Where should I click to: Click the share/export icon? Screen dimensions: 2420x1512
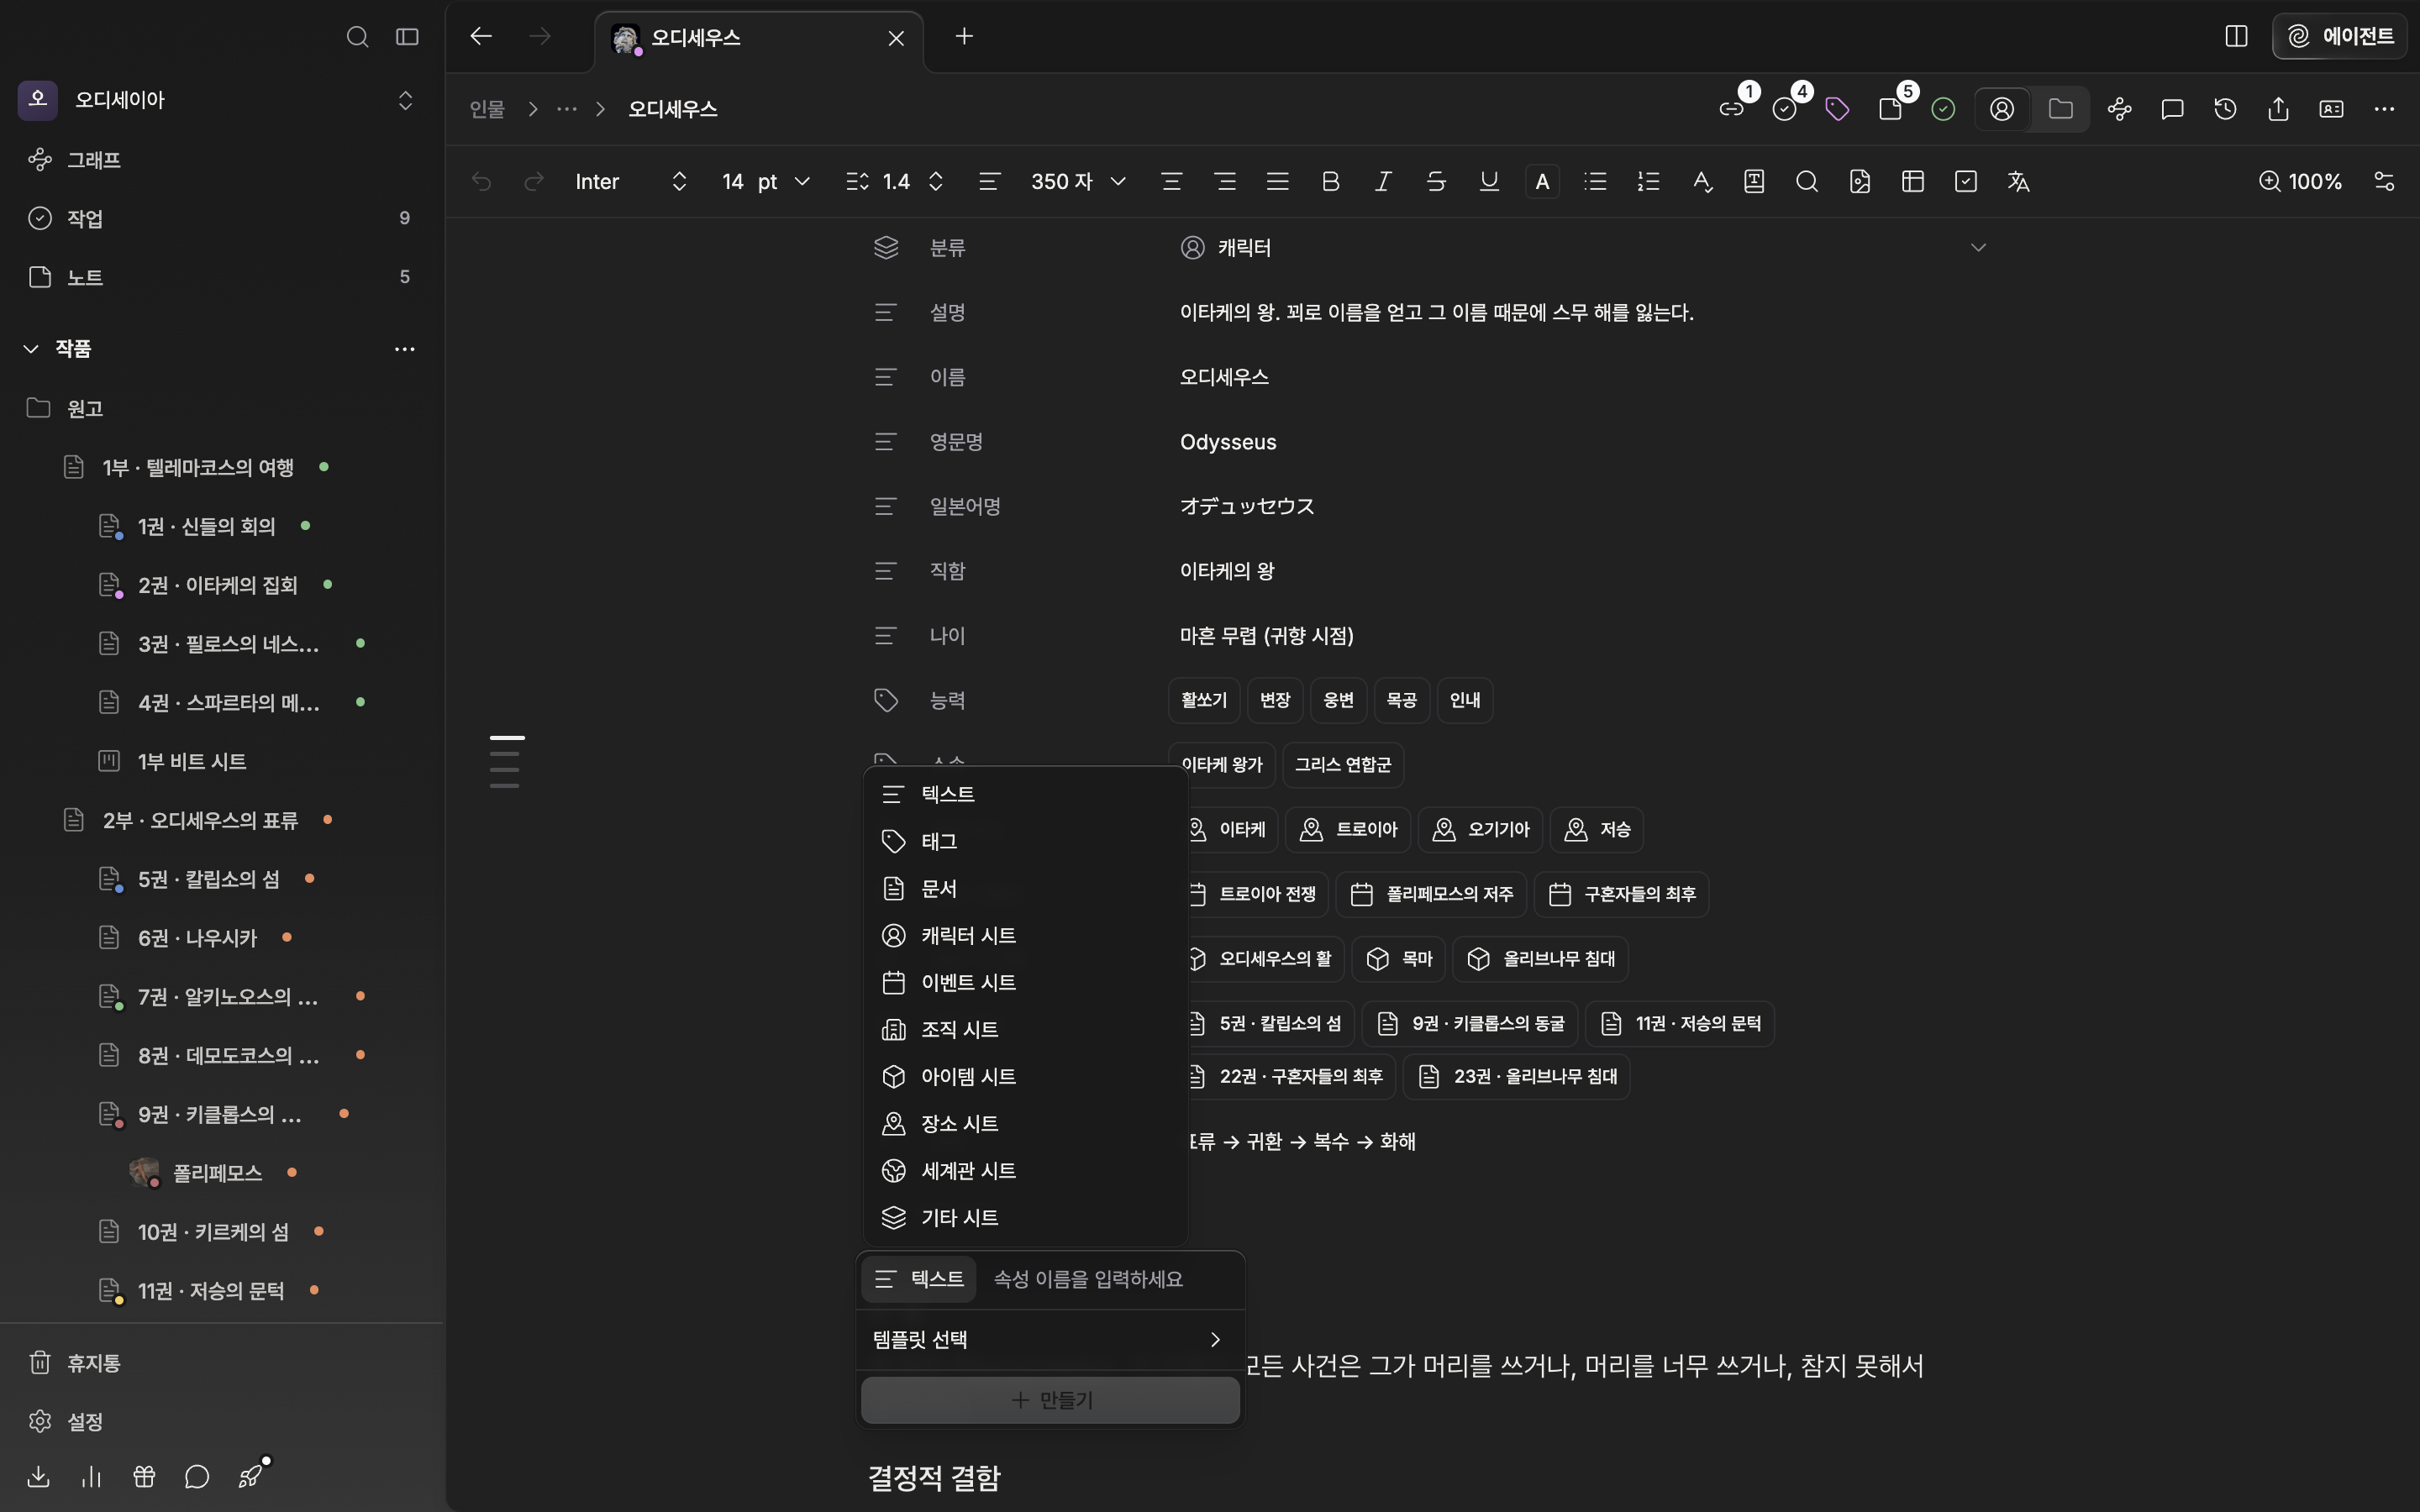click(2278, 109)
